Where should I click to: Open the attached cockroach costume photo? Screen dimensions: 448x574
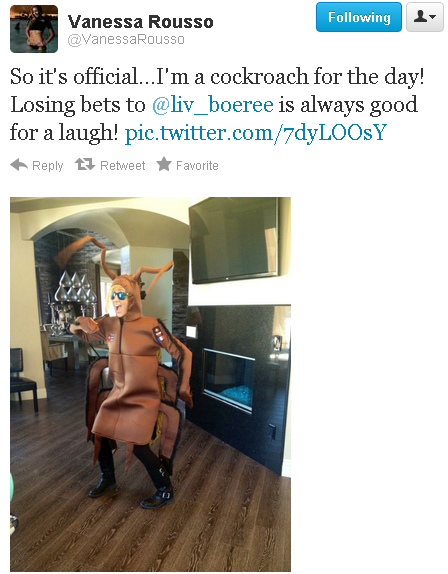point(150,384)
